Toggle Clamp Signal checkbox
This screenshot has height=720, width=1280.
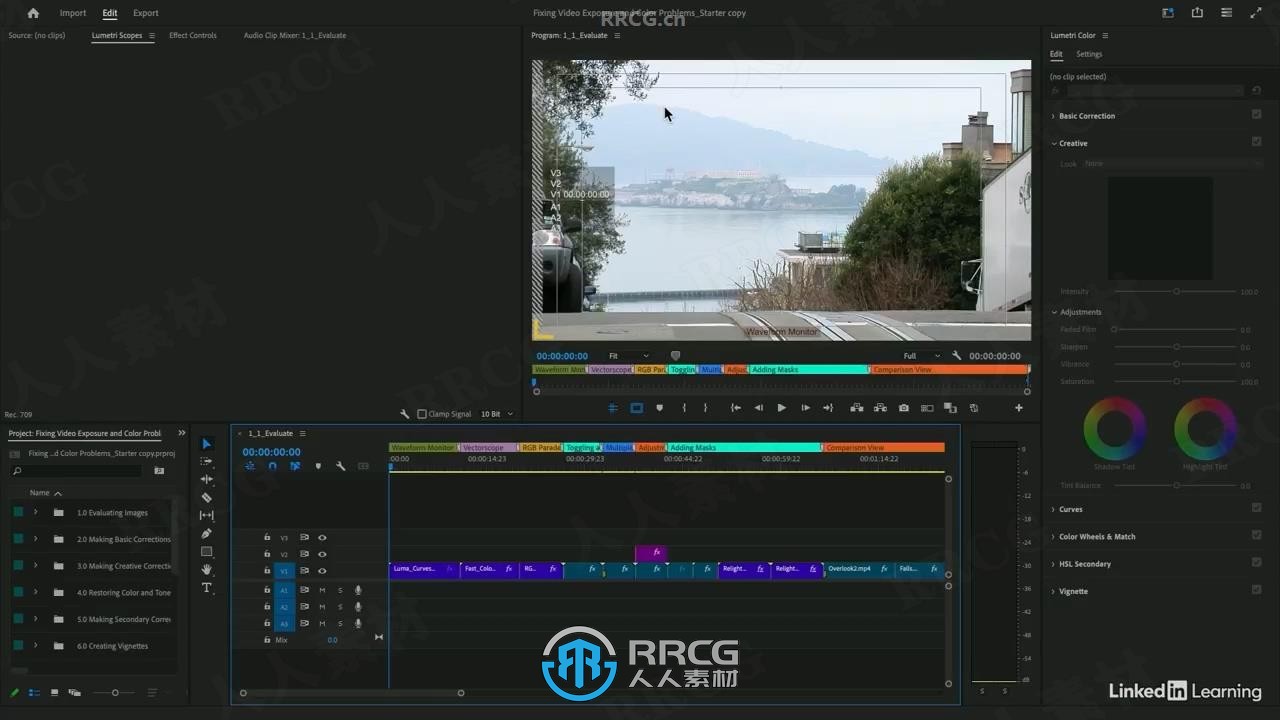pos(421,414)
